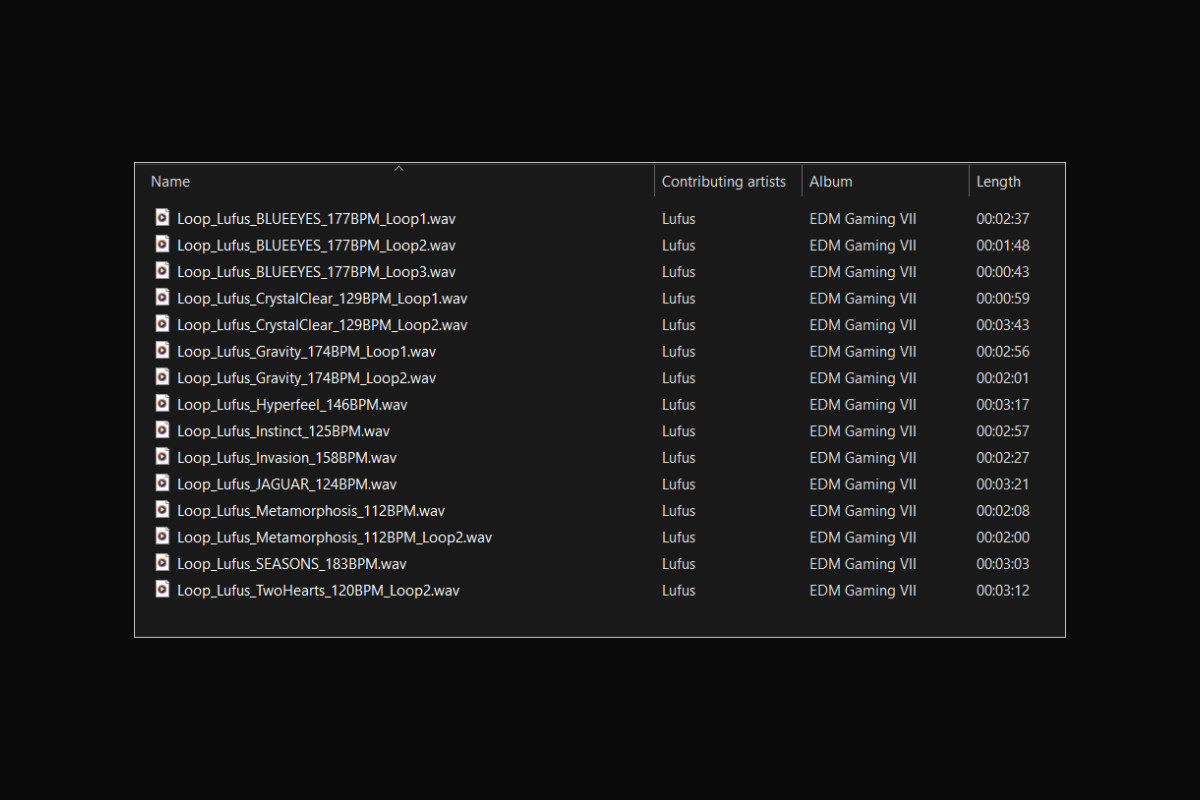Select file name Loop_Lufus_BLUEEYES_177BPM_Loop3.wav
Viewport: 1200px width, 800px height.
coord(316,272)
